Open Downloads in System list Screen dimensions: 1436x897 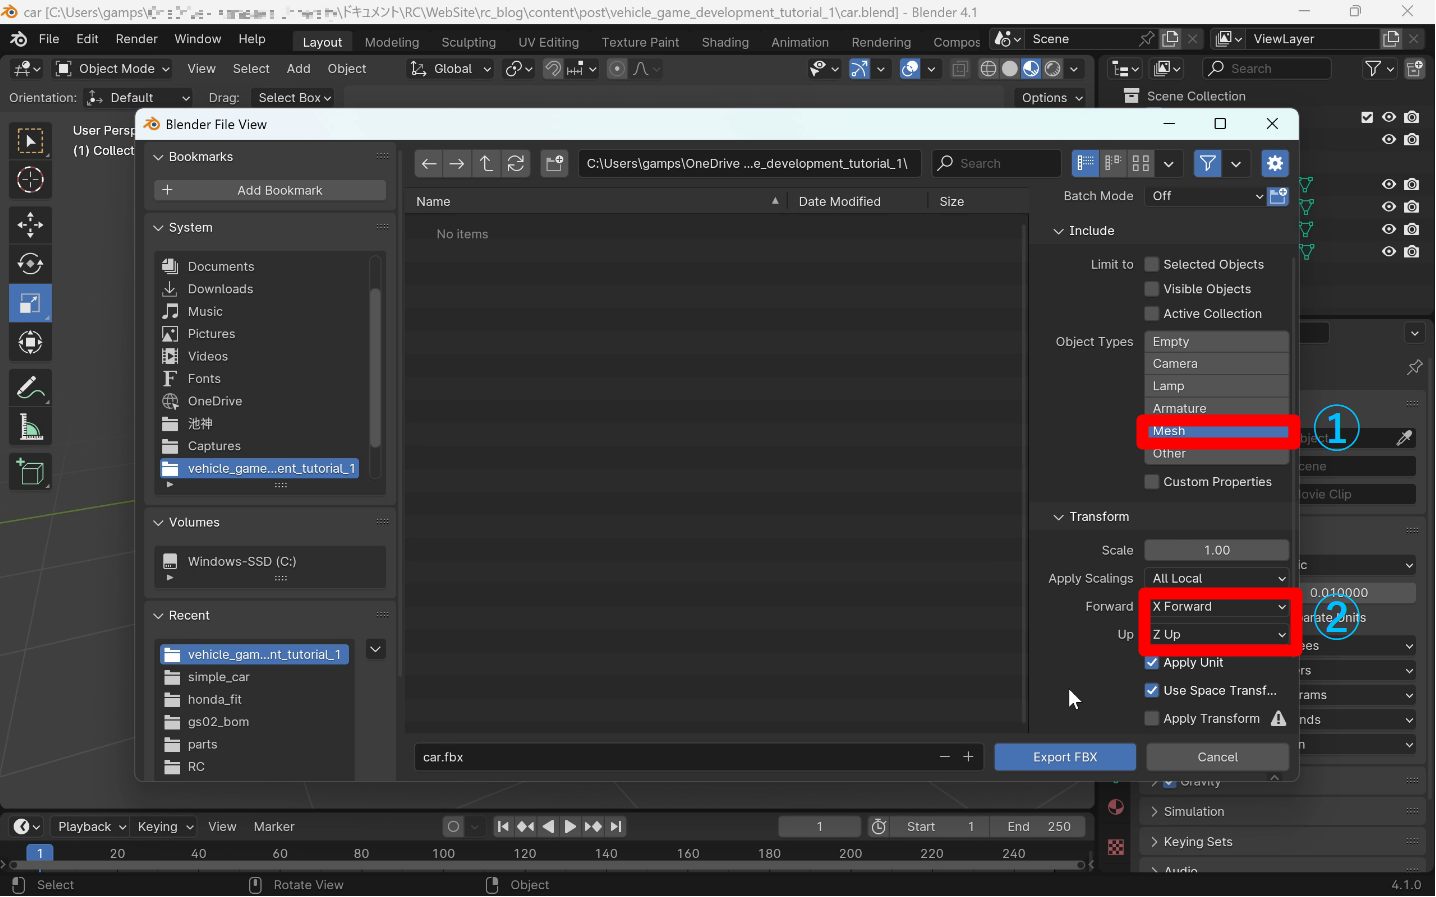(x=262, y=289)
